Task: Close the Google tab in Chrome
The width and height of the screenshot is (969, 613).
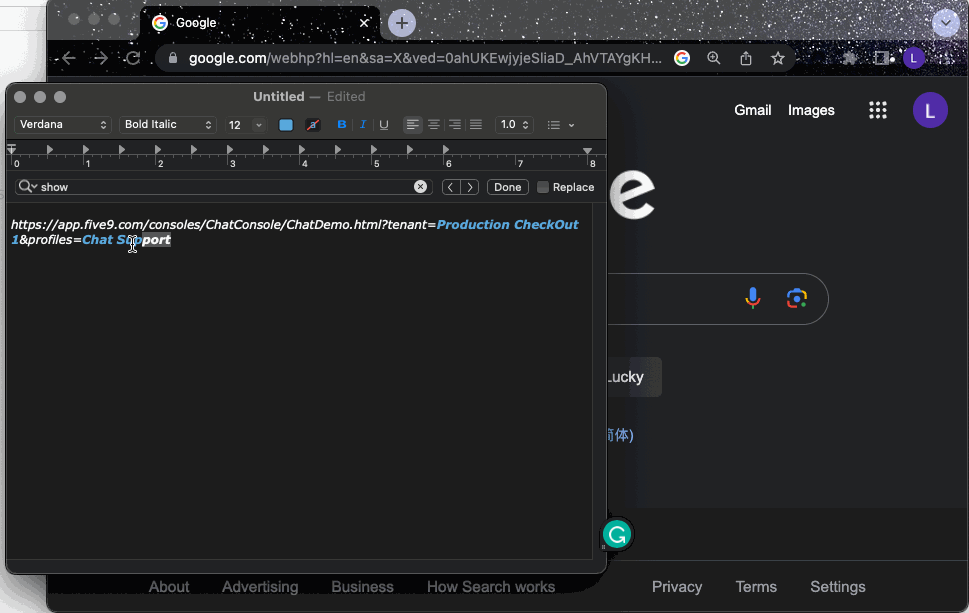Action: 364,23
